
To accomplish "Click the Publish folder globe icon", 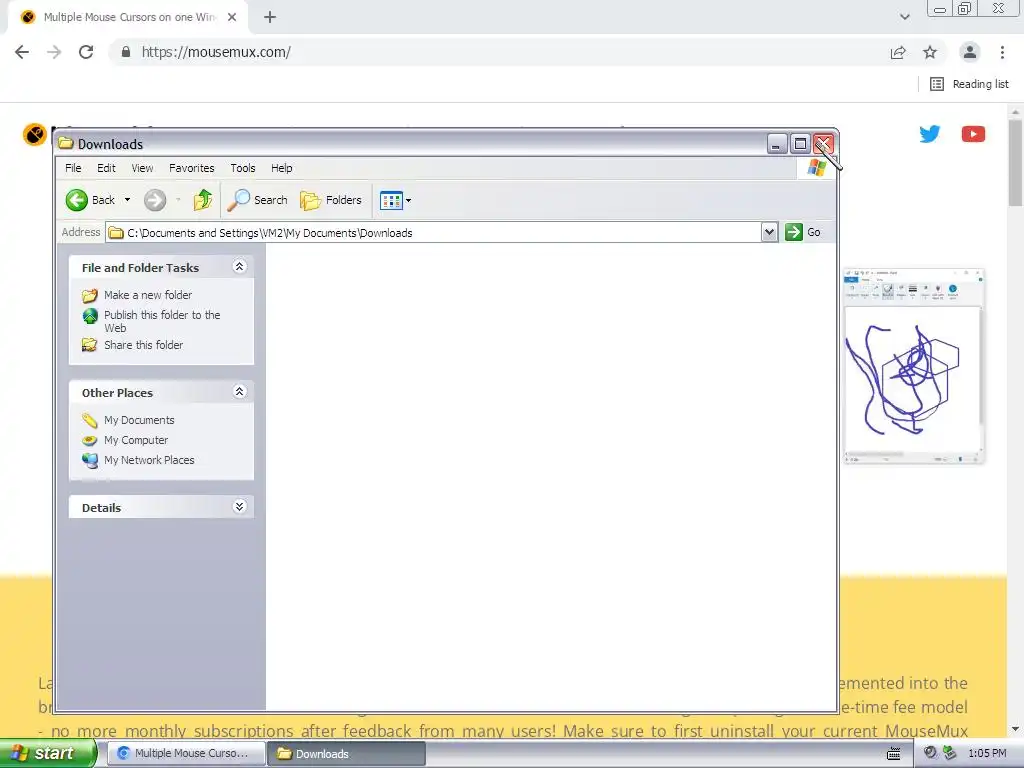I will tap(89, 316).
